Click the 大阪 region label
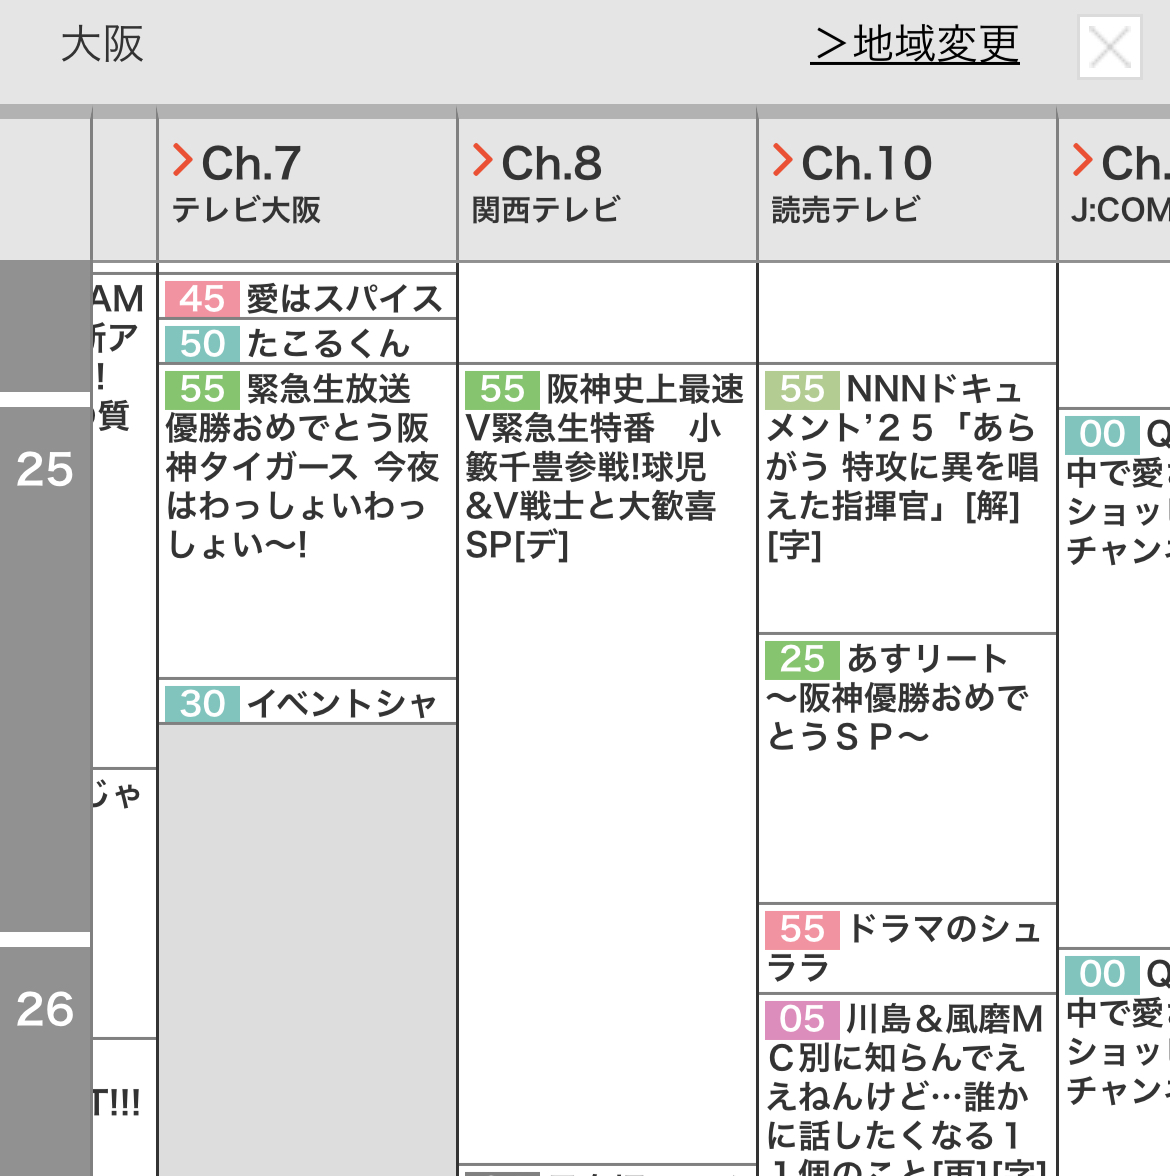Viewport: 1170px width, 1176px height. tap(102, 44)
